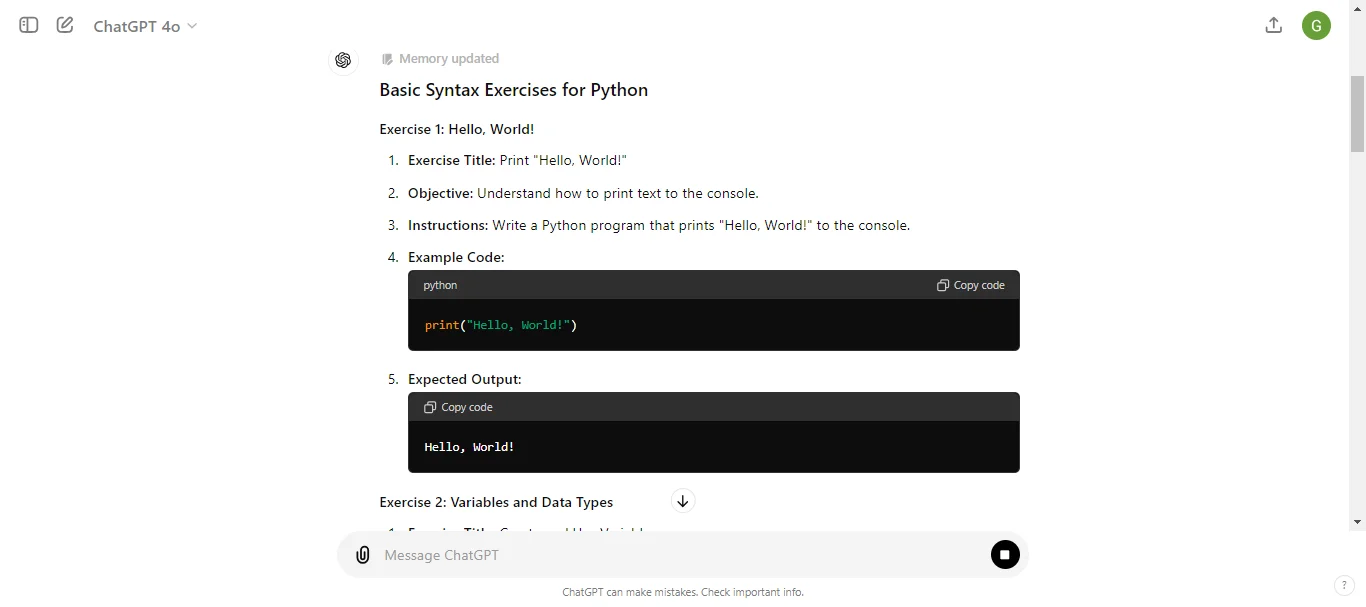
Task: Open the Memory updated pencil icon
Action: coord(387,59)
